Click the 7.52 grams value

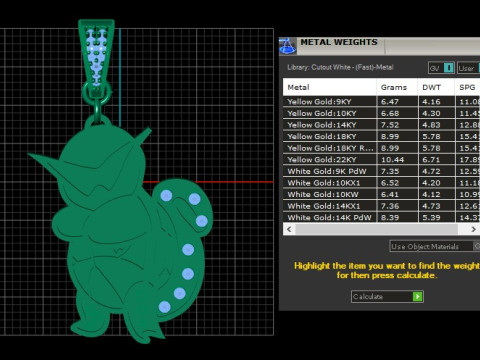click(x=390, y=125)
